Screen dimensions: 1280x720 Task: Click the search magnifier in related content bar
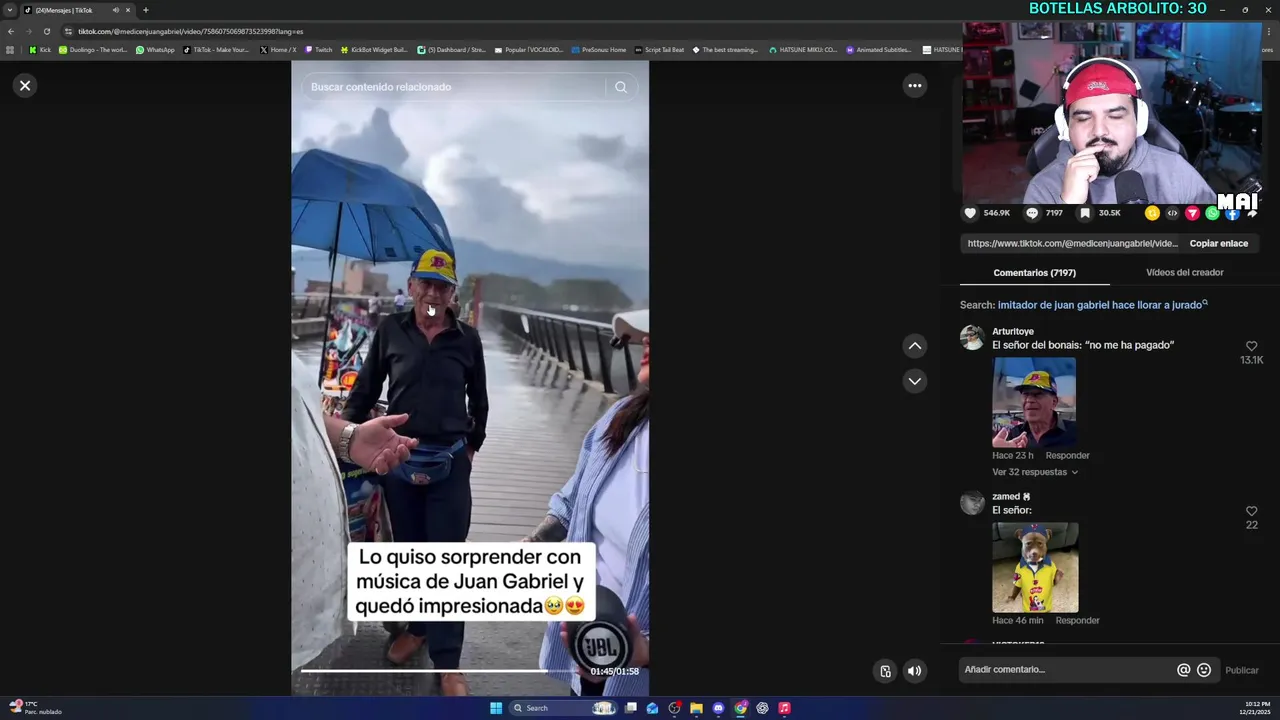[621, 87]
